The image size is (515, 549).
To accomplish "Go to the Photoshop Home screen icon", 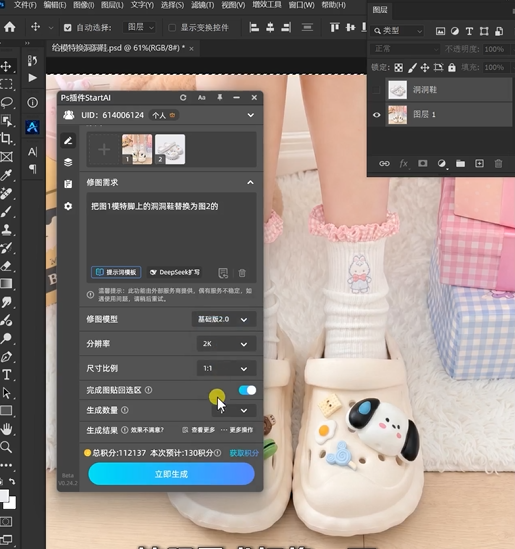I will click(9, 27).
